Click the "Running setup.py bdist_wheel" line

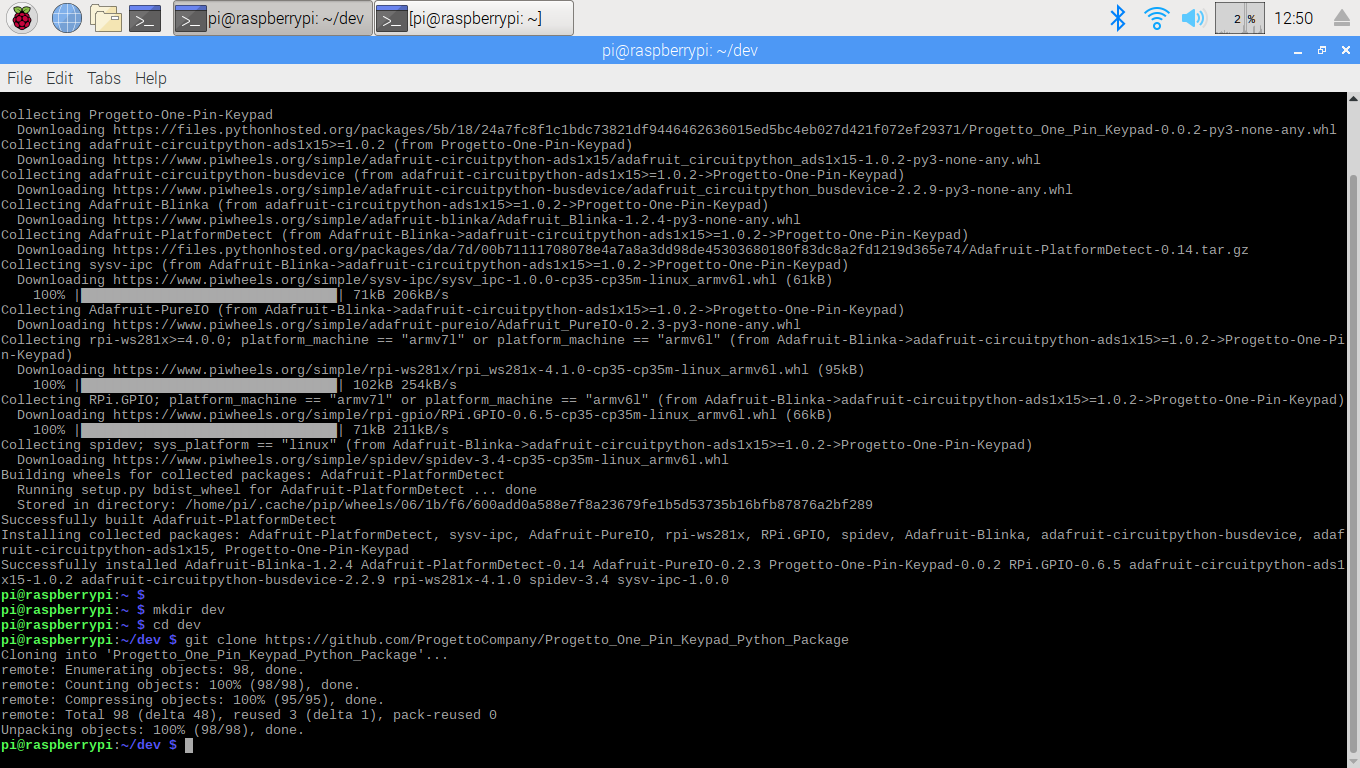click(277, 490)
